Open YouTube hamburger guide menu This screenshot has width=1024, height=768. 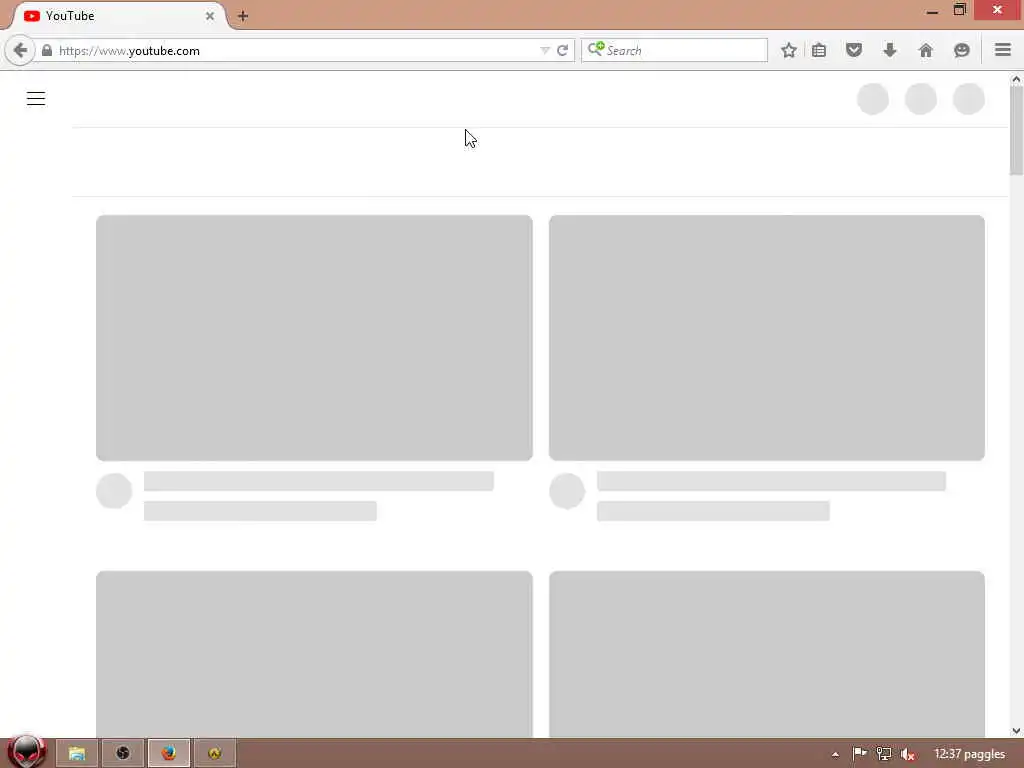coord(36,99)
